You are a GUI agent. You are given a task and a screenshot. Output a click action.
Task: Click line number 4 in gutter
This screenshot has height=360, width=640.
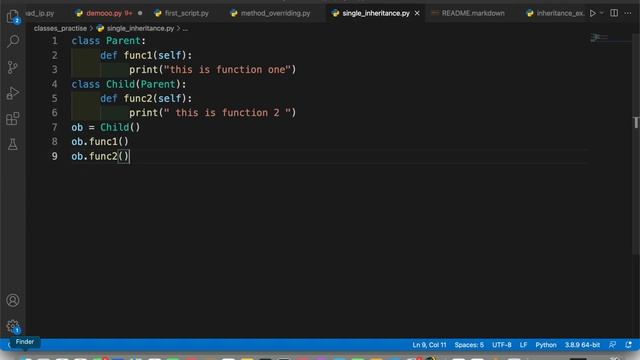pyautogui.click(x=54, y=84)
